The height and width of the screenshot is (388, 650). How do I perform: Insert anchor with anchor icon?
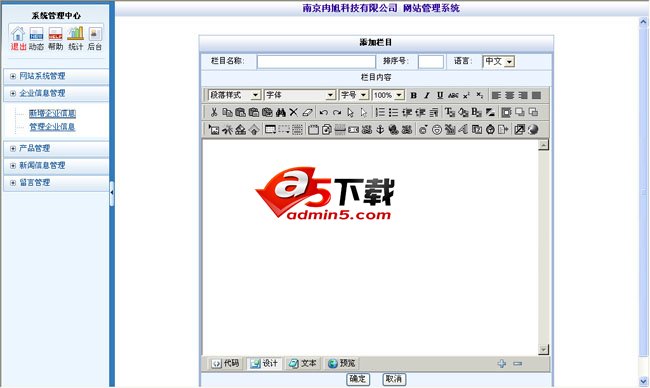coord(380,130)
